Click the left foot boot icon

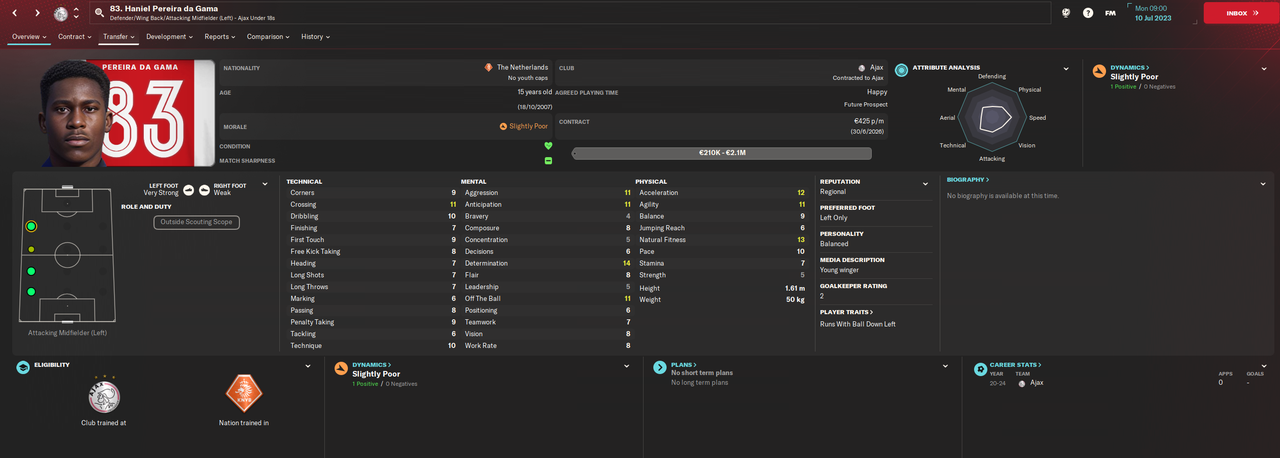(189, 188)
